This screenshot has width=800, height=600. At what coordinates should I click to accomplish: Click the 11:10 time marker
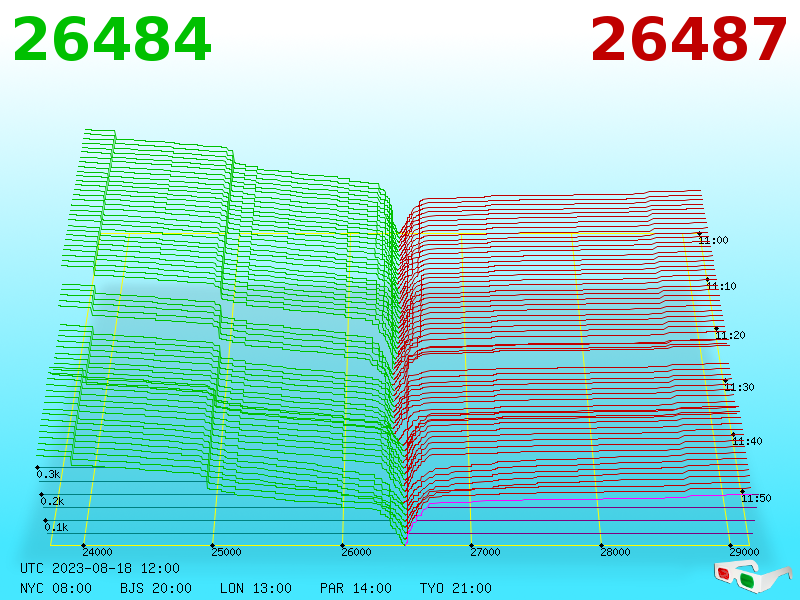(721, 286)
